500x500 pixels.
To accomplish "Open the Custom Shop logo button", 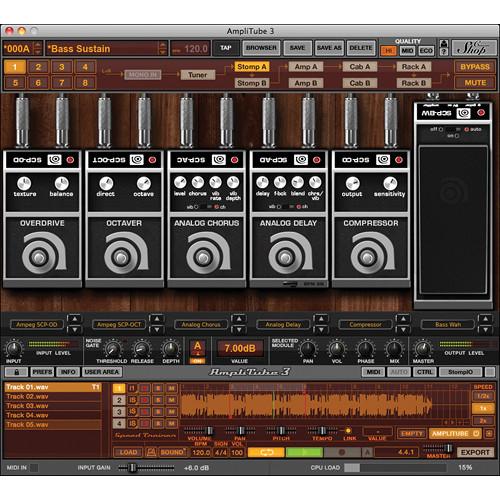I will (473, 48).
